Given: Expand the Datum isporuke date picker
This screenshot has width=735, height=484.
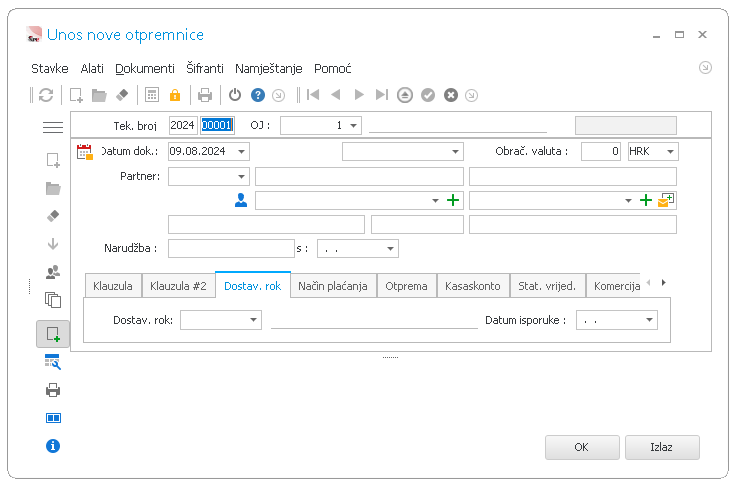Looking at the screenshot, I should (649, 320).
